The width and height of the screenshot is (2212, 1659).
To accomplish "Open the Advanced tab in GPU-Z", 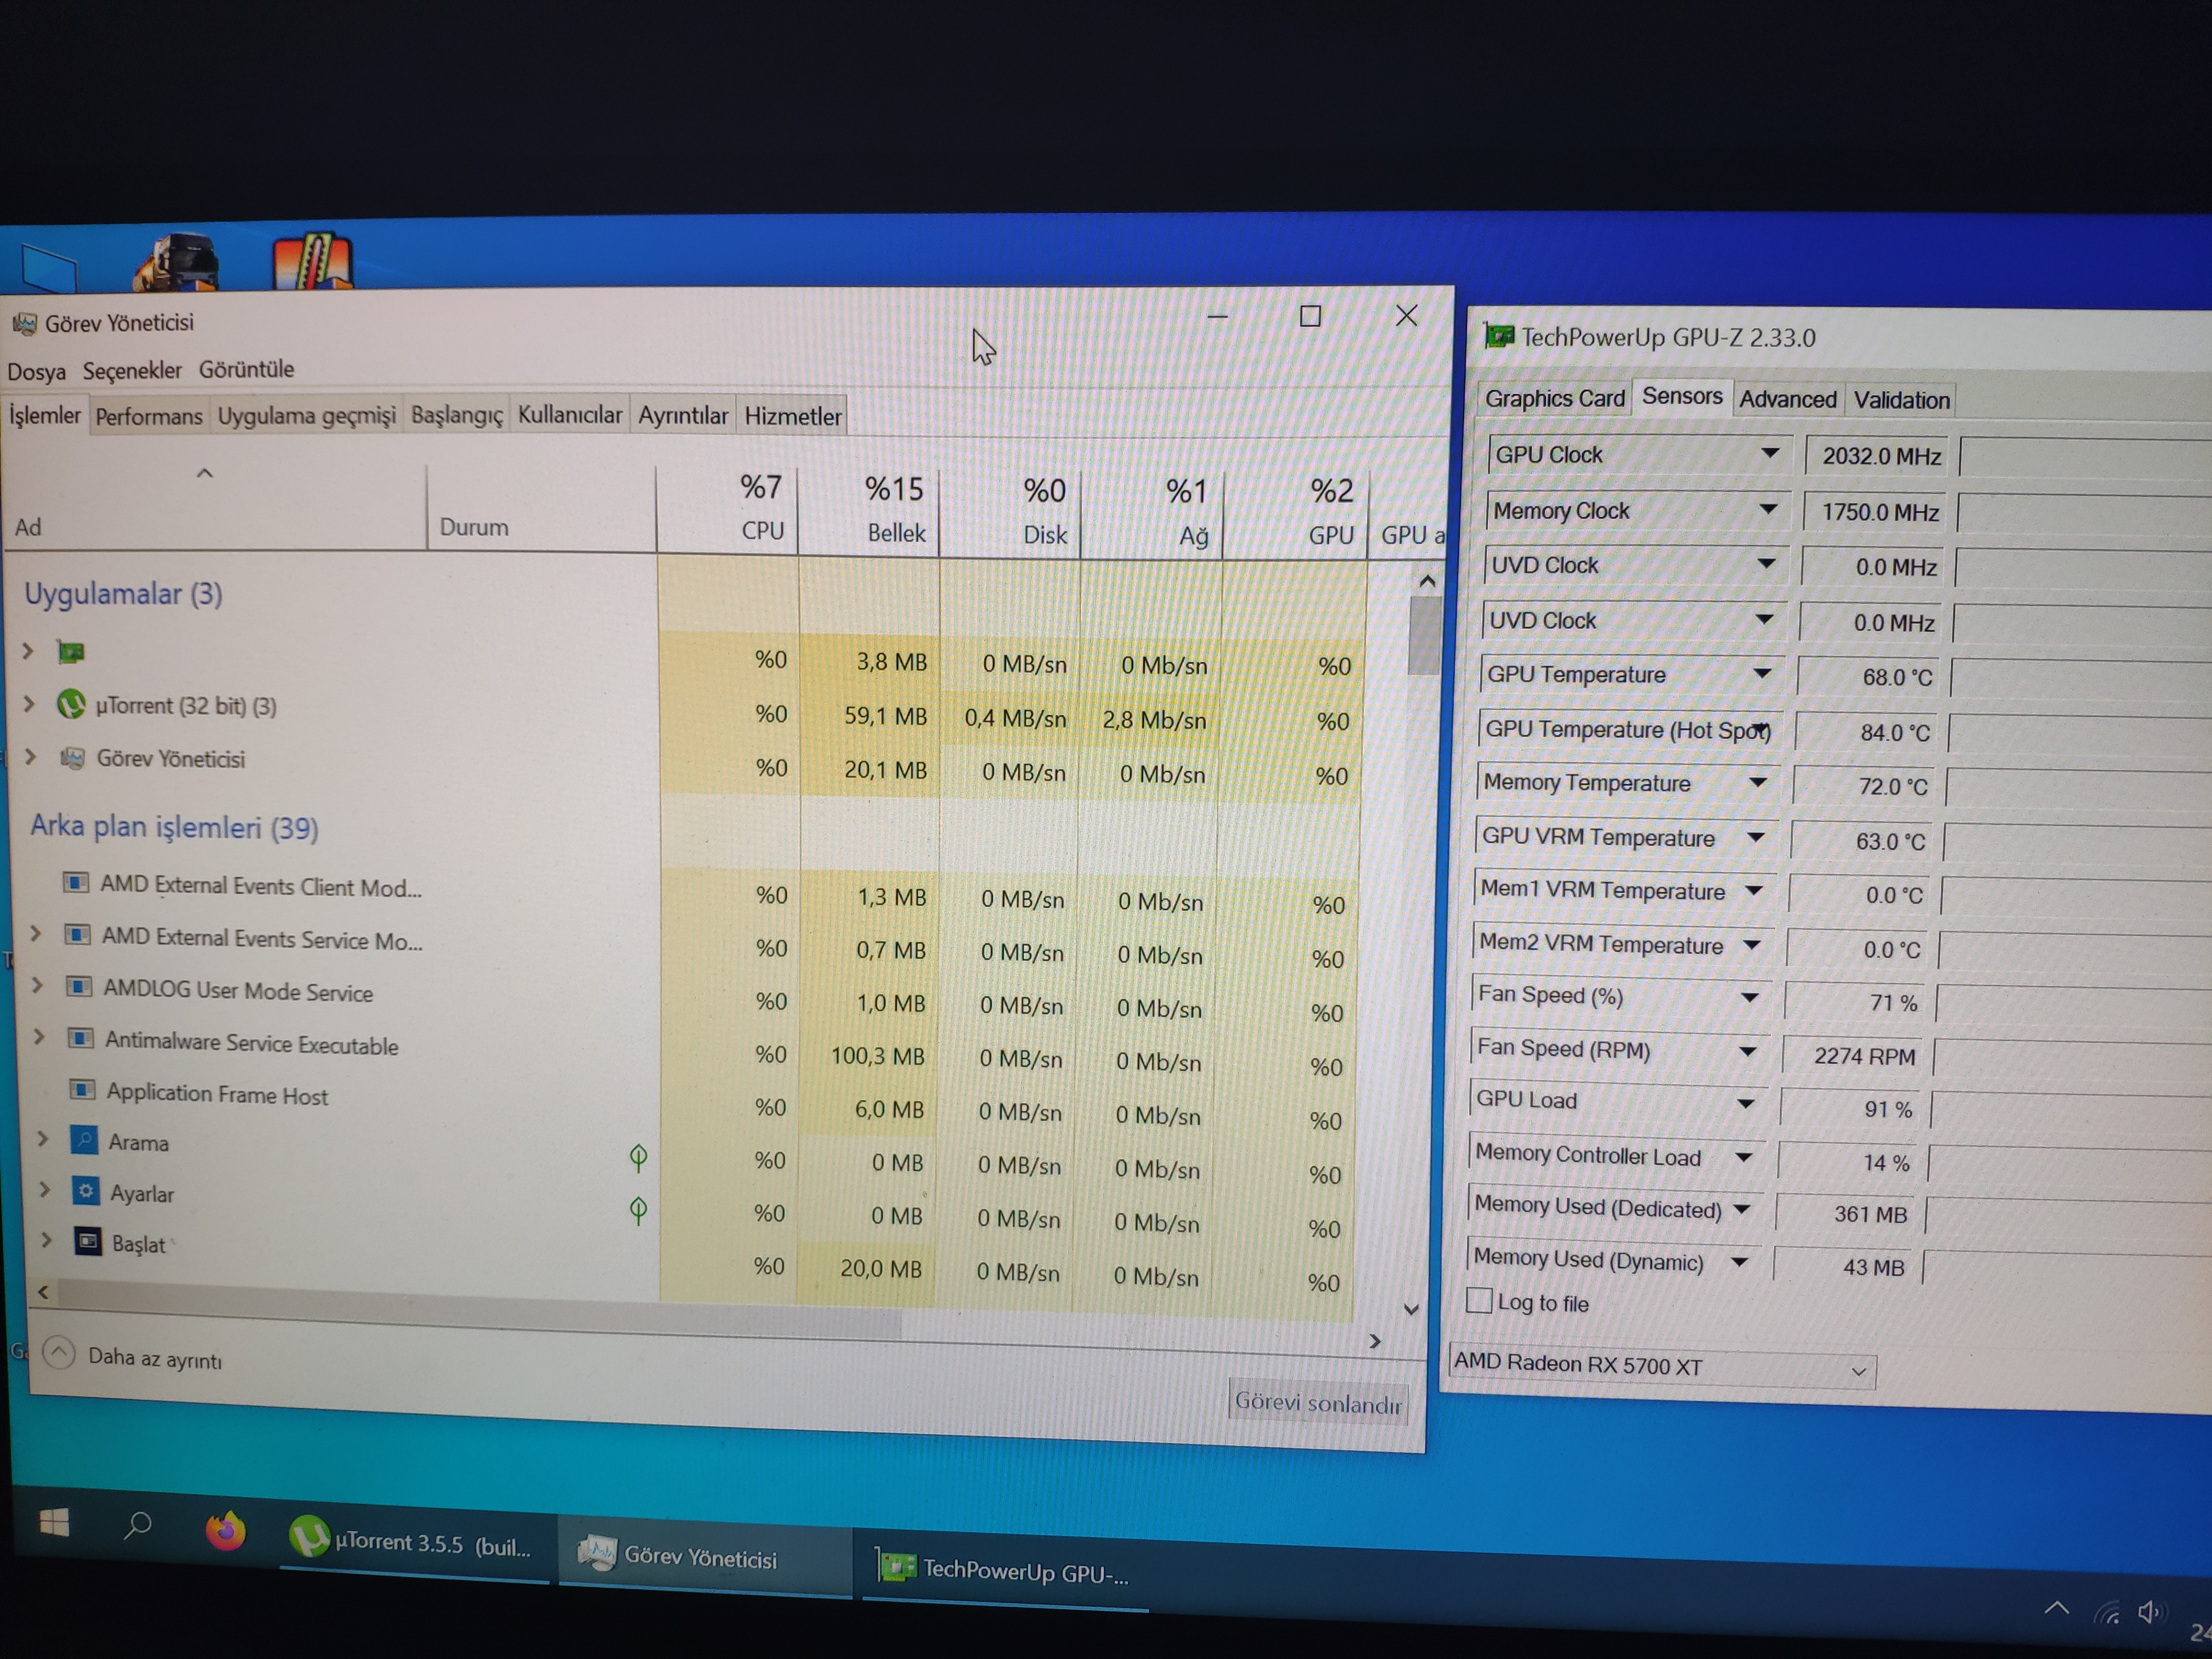I will [x=1787, y=399].
